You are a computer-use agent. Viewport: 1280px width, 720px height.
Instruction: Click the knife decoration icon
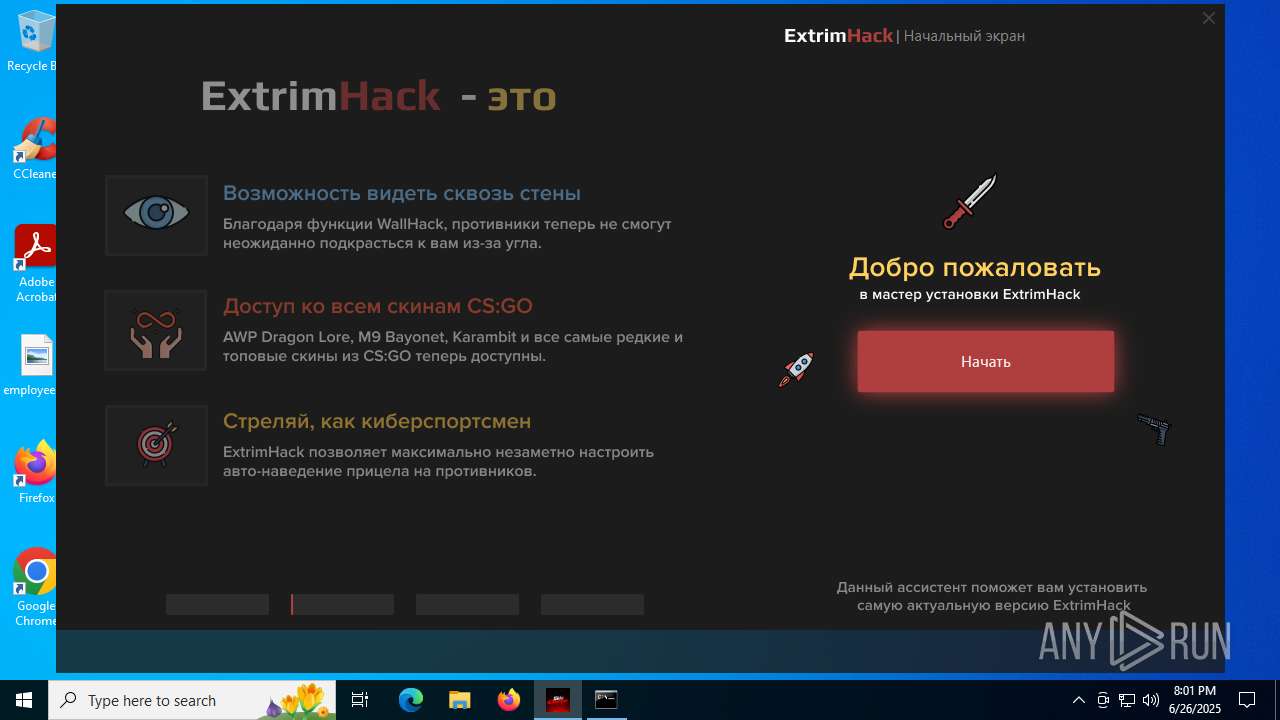pyautogui.click(x=970, y=201)
